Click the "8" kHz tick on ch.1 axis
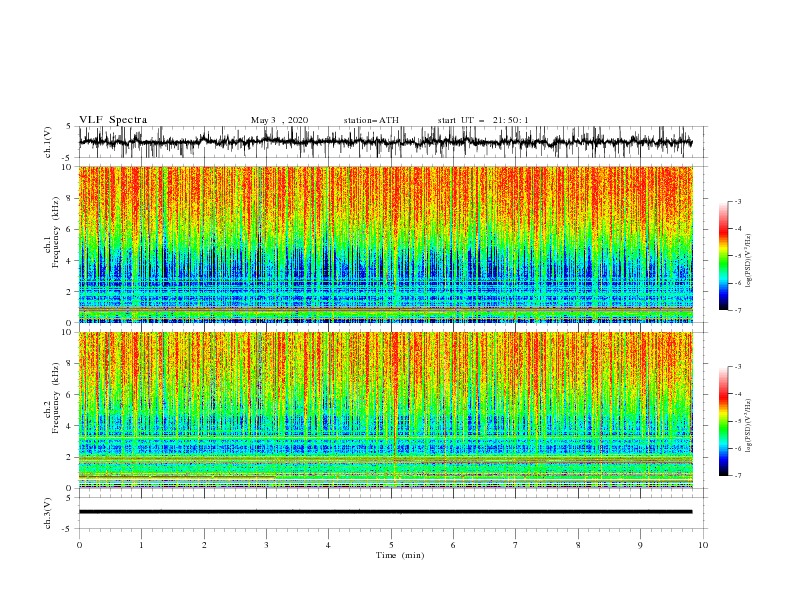 tap(71, 198)
